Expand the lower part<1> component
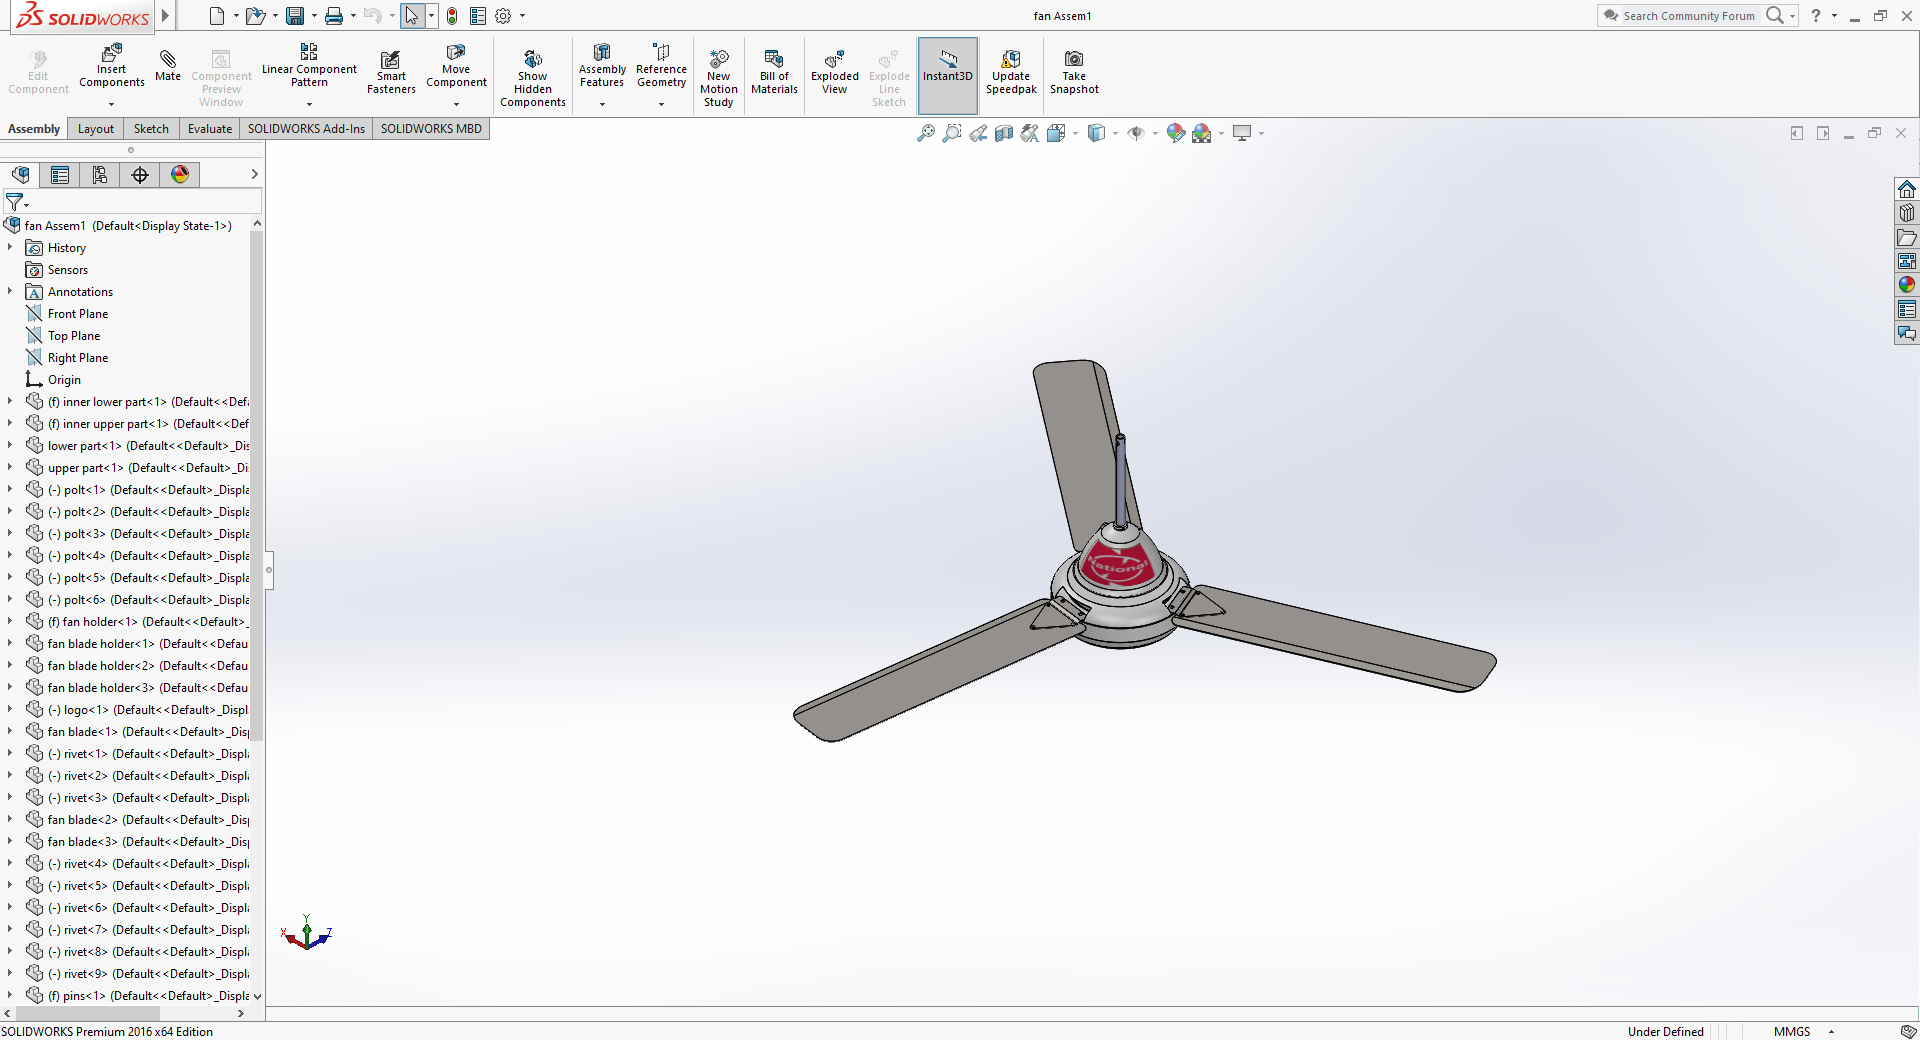This screenshot has width=1920, height=1040. (x=10, y=445)
